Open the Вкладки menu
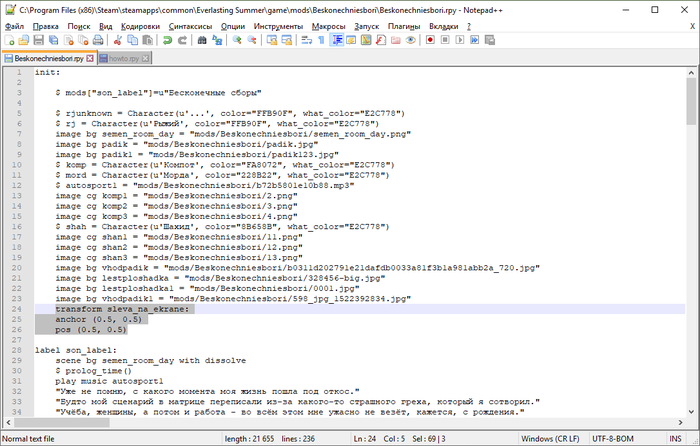The height and width of the screenshot is (446, 700). pos(444,26)
